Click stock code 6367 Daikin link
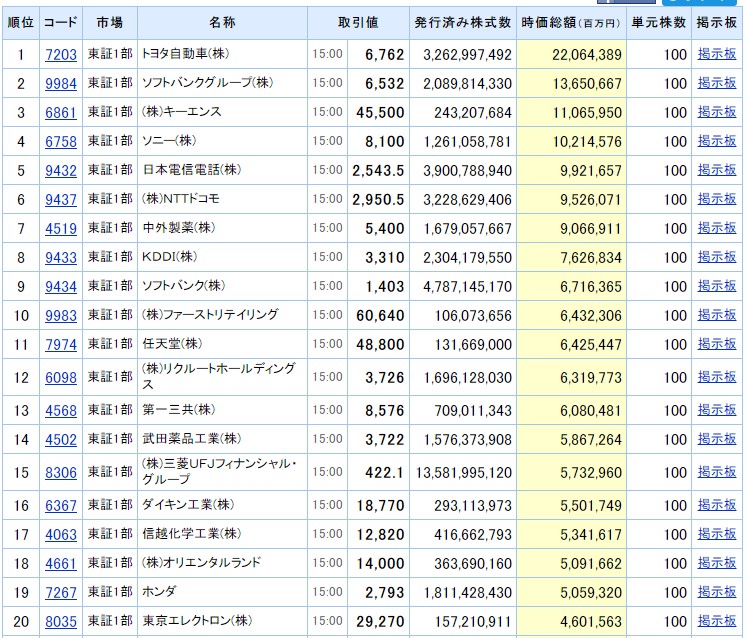 pos(61,506)
